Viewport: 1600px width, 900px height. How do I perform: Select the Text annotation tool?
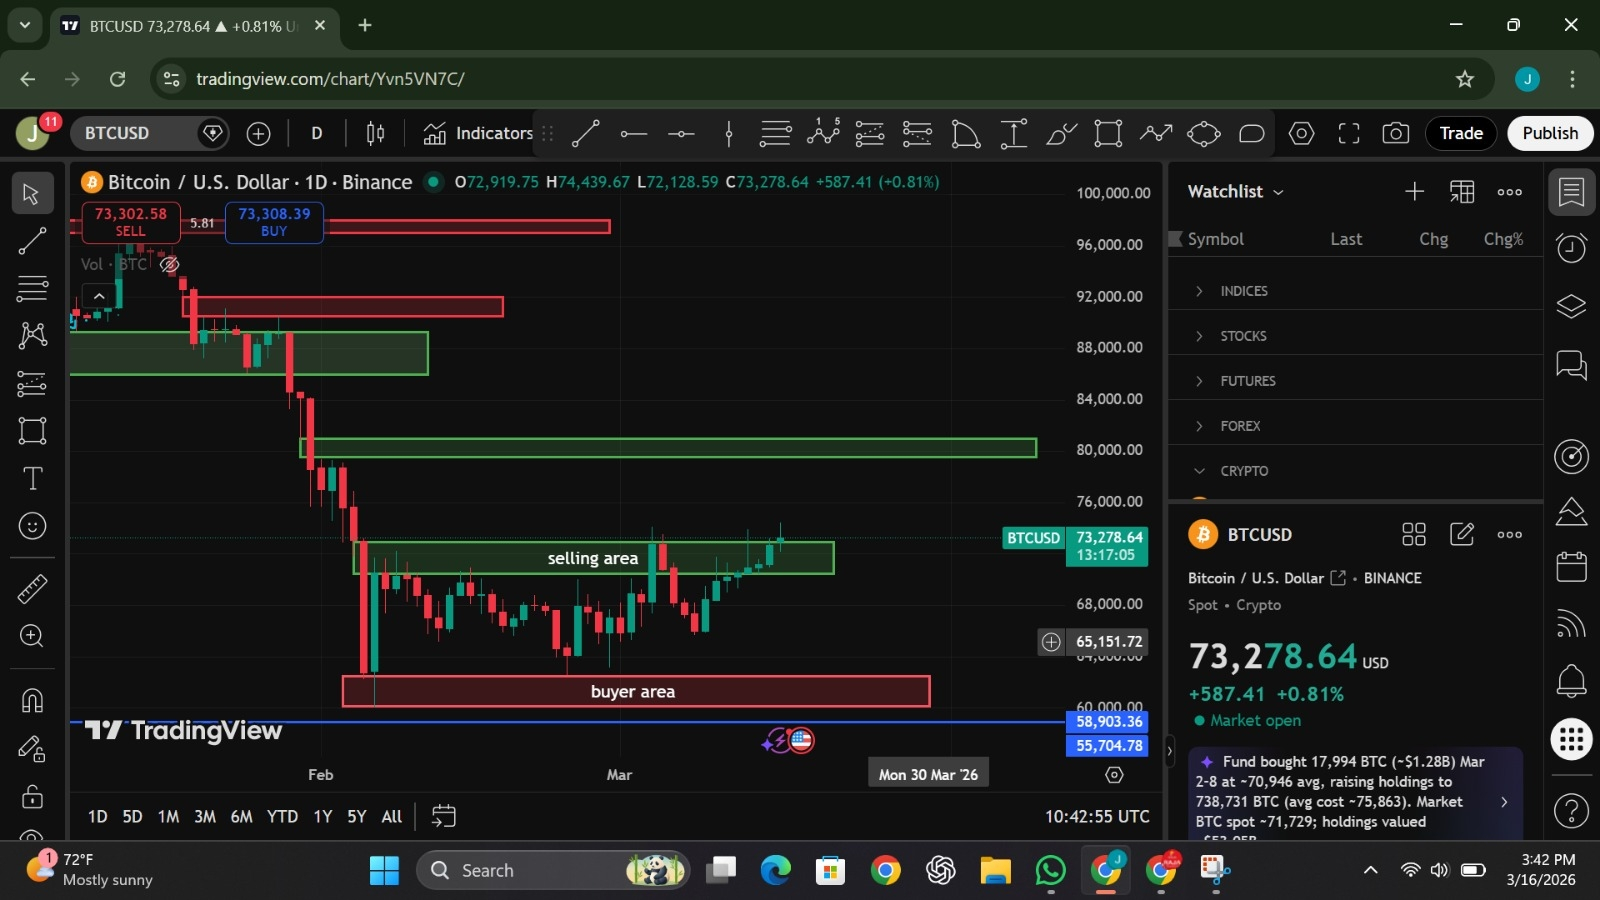point(32,478)
